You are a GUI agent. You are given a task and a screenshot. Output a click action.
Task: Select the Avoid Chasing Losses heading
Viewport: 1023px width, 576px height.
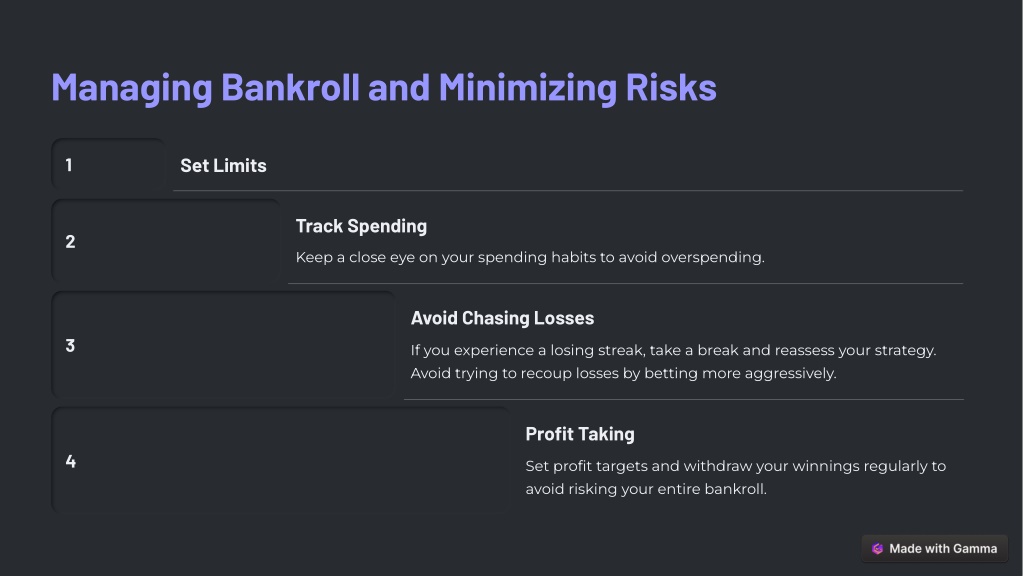point(502,318)
